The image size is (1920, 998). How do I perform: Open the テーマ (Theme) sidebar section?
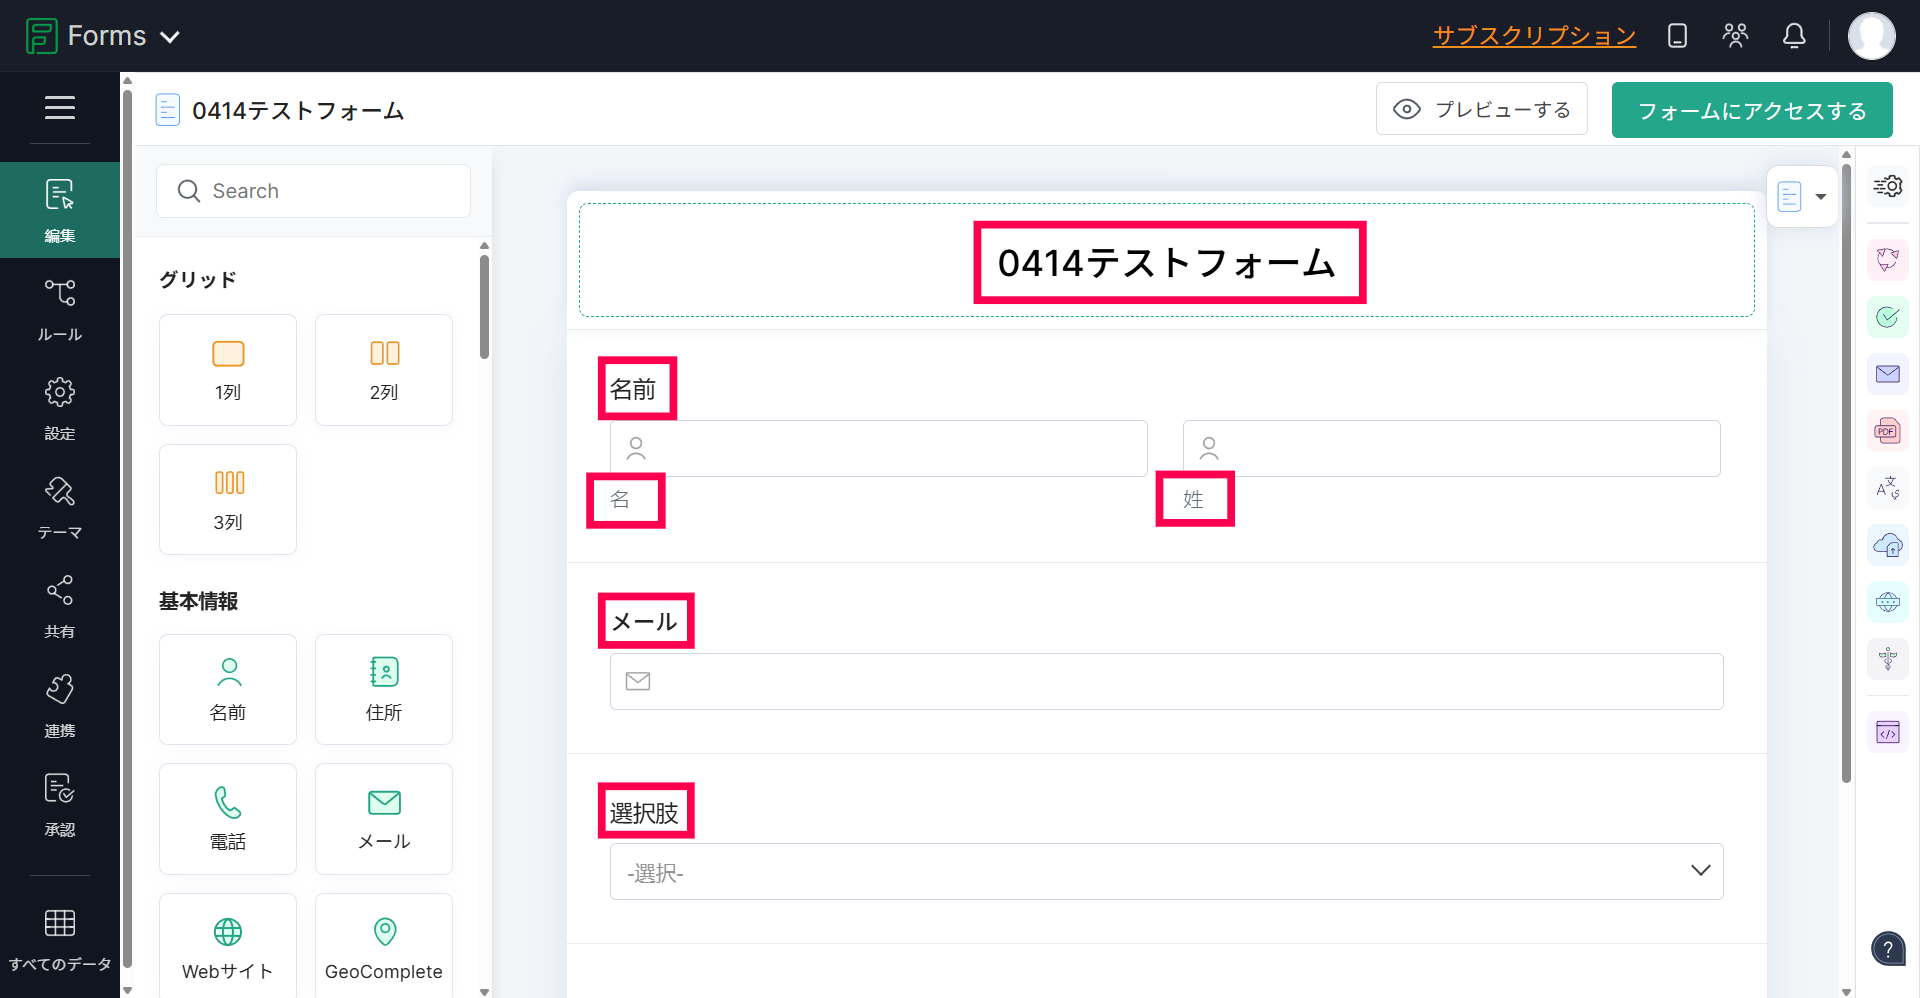[x=59, y=507]
